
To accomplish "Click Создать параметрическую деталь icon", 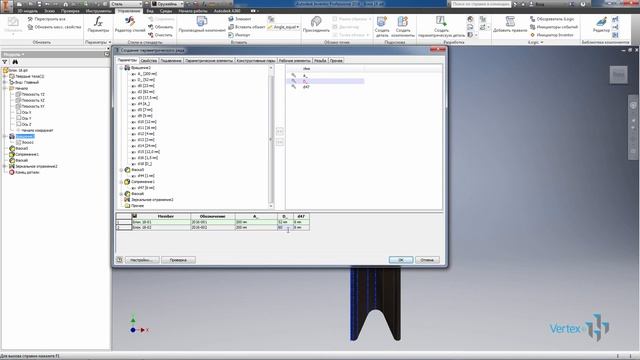I will [x=441, y=27].
